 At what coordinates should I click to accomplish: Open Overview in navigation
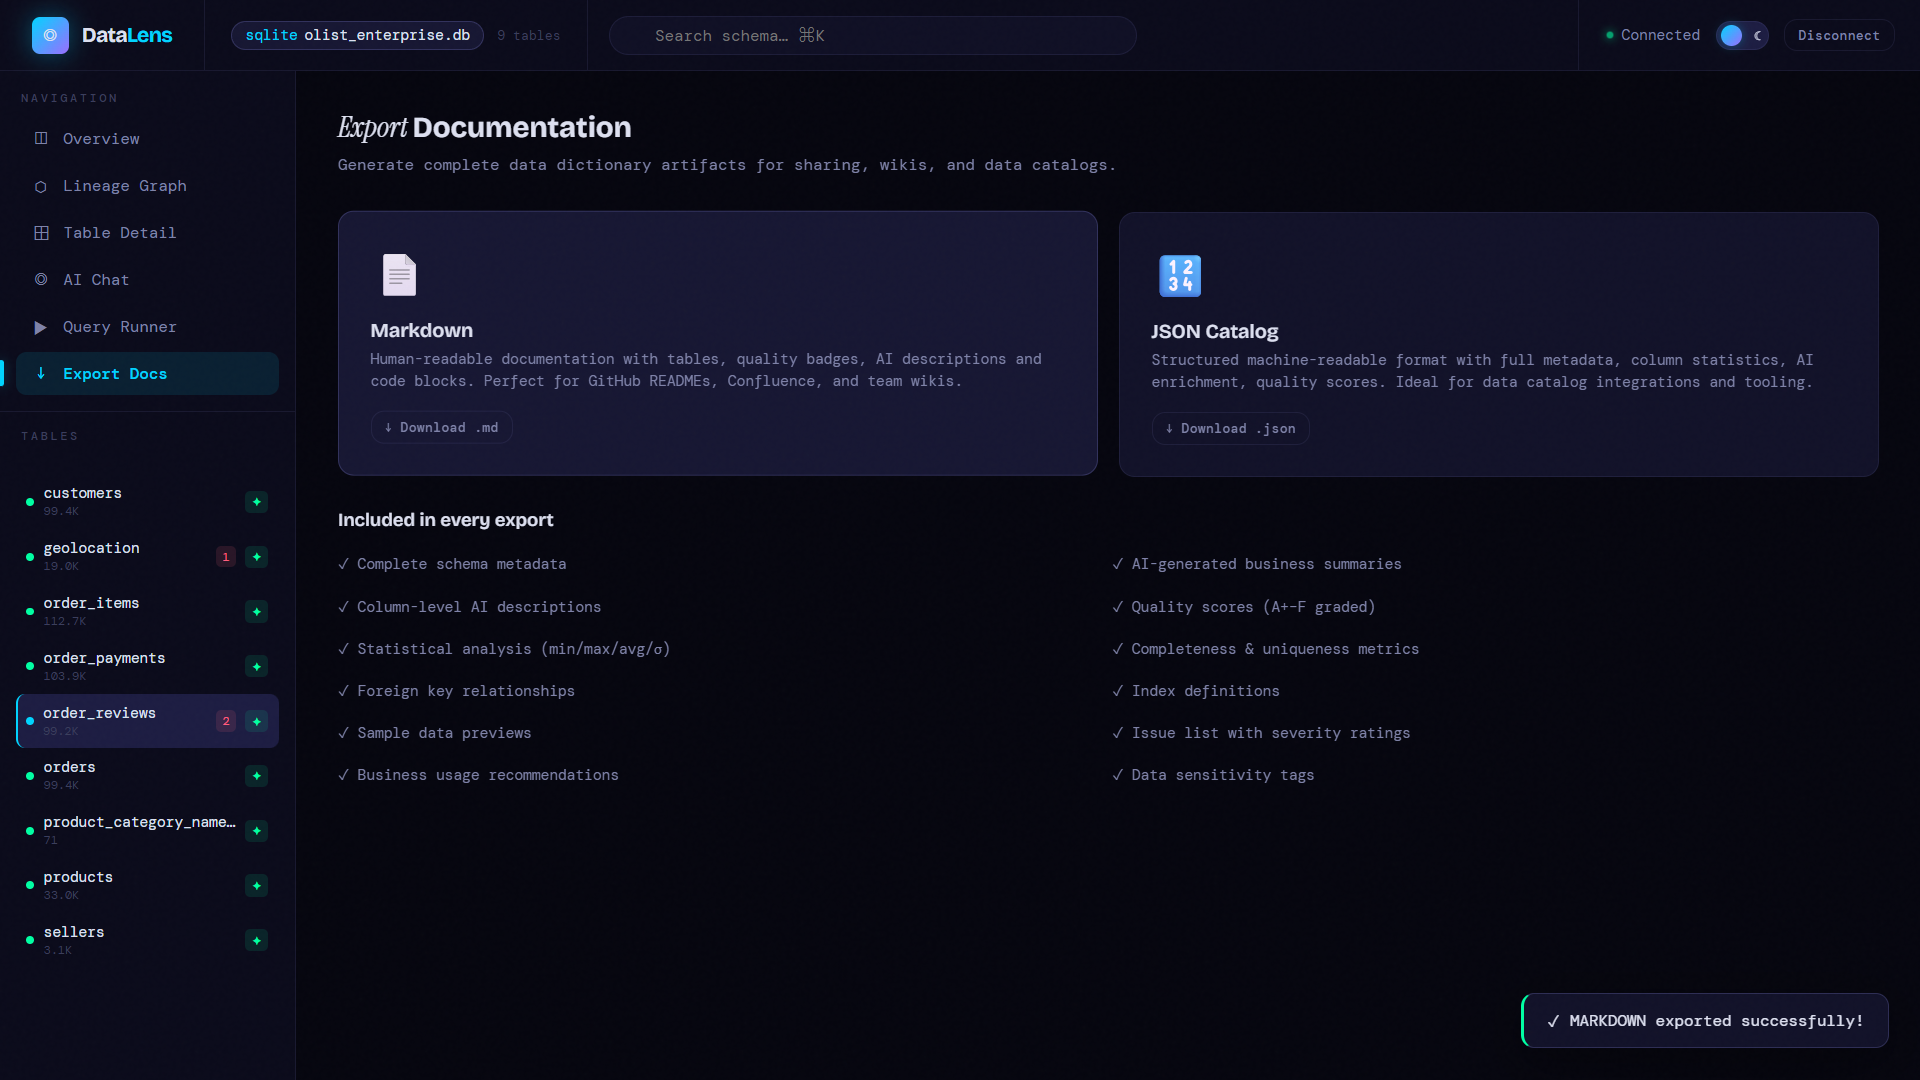(147, 139)
